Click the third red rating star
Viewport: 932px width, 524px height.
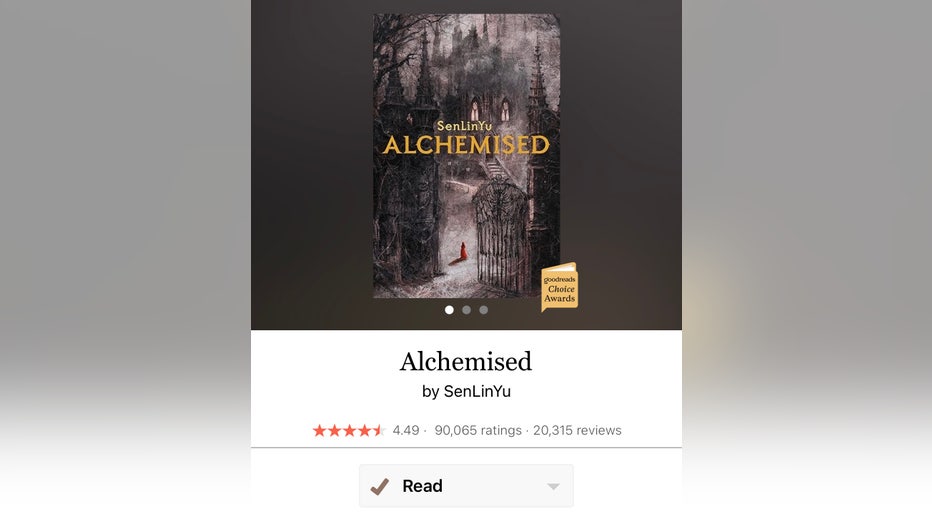[350, 430]
